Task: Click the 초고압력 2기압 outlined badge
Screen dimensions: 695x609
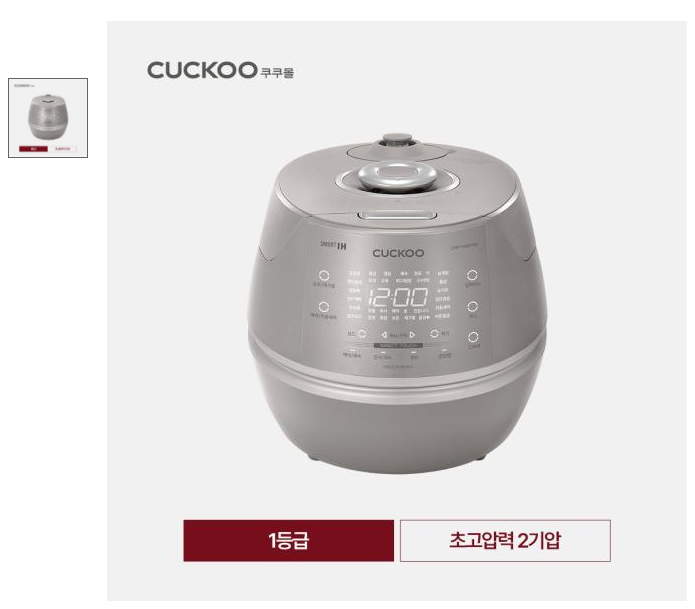Action: pyautogui.click(x=505, y=541)
